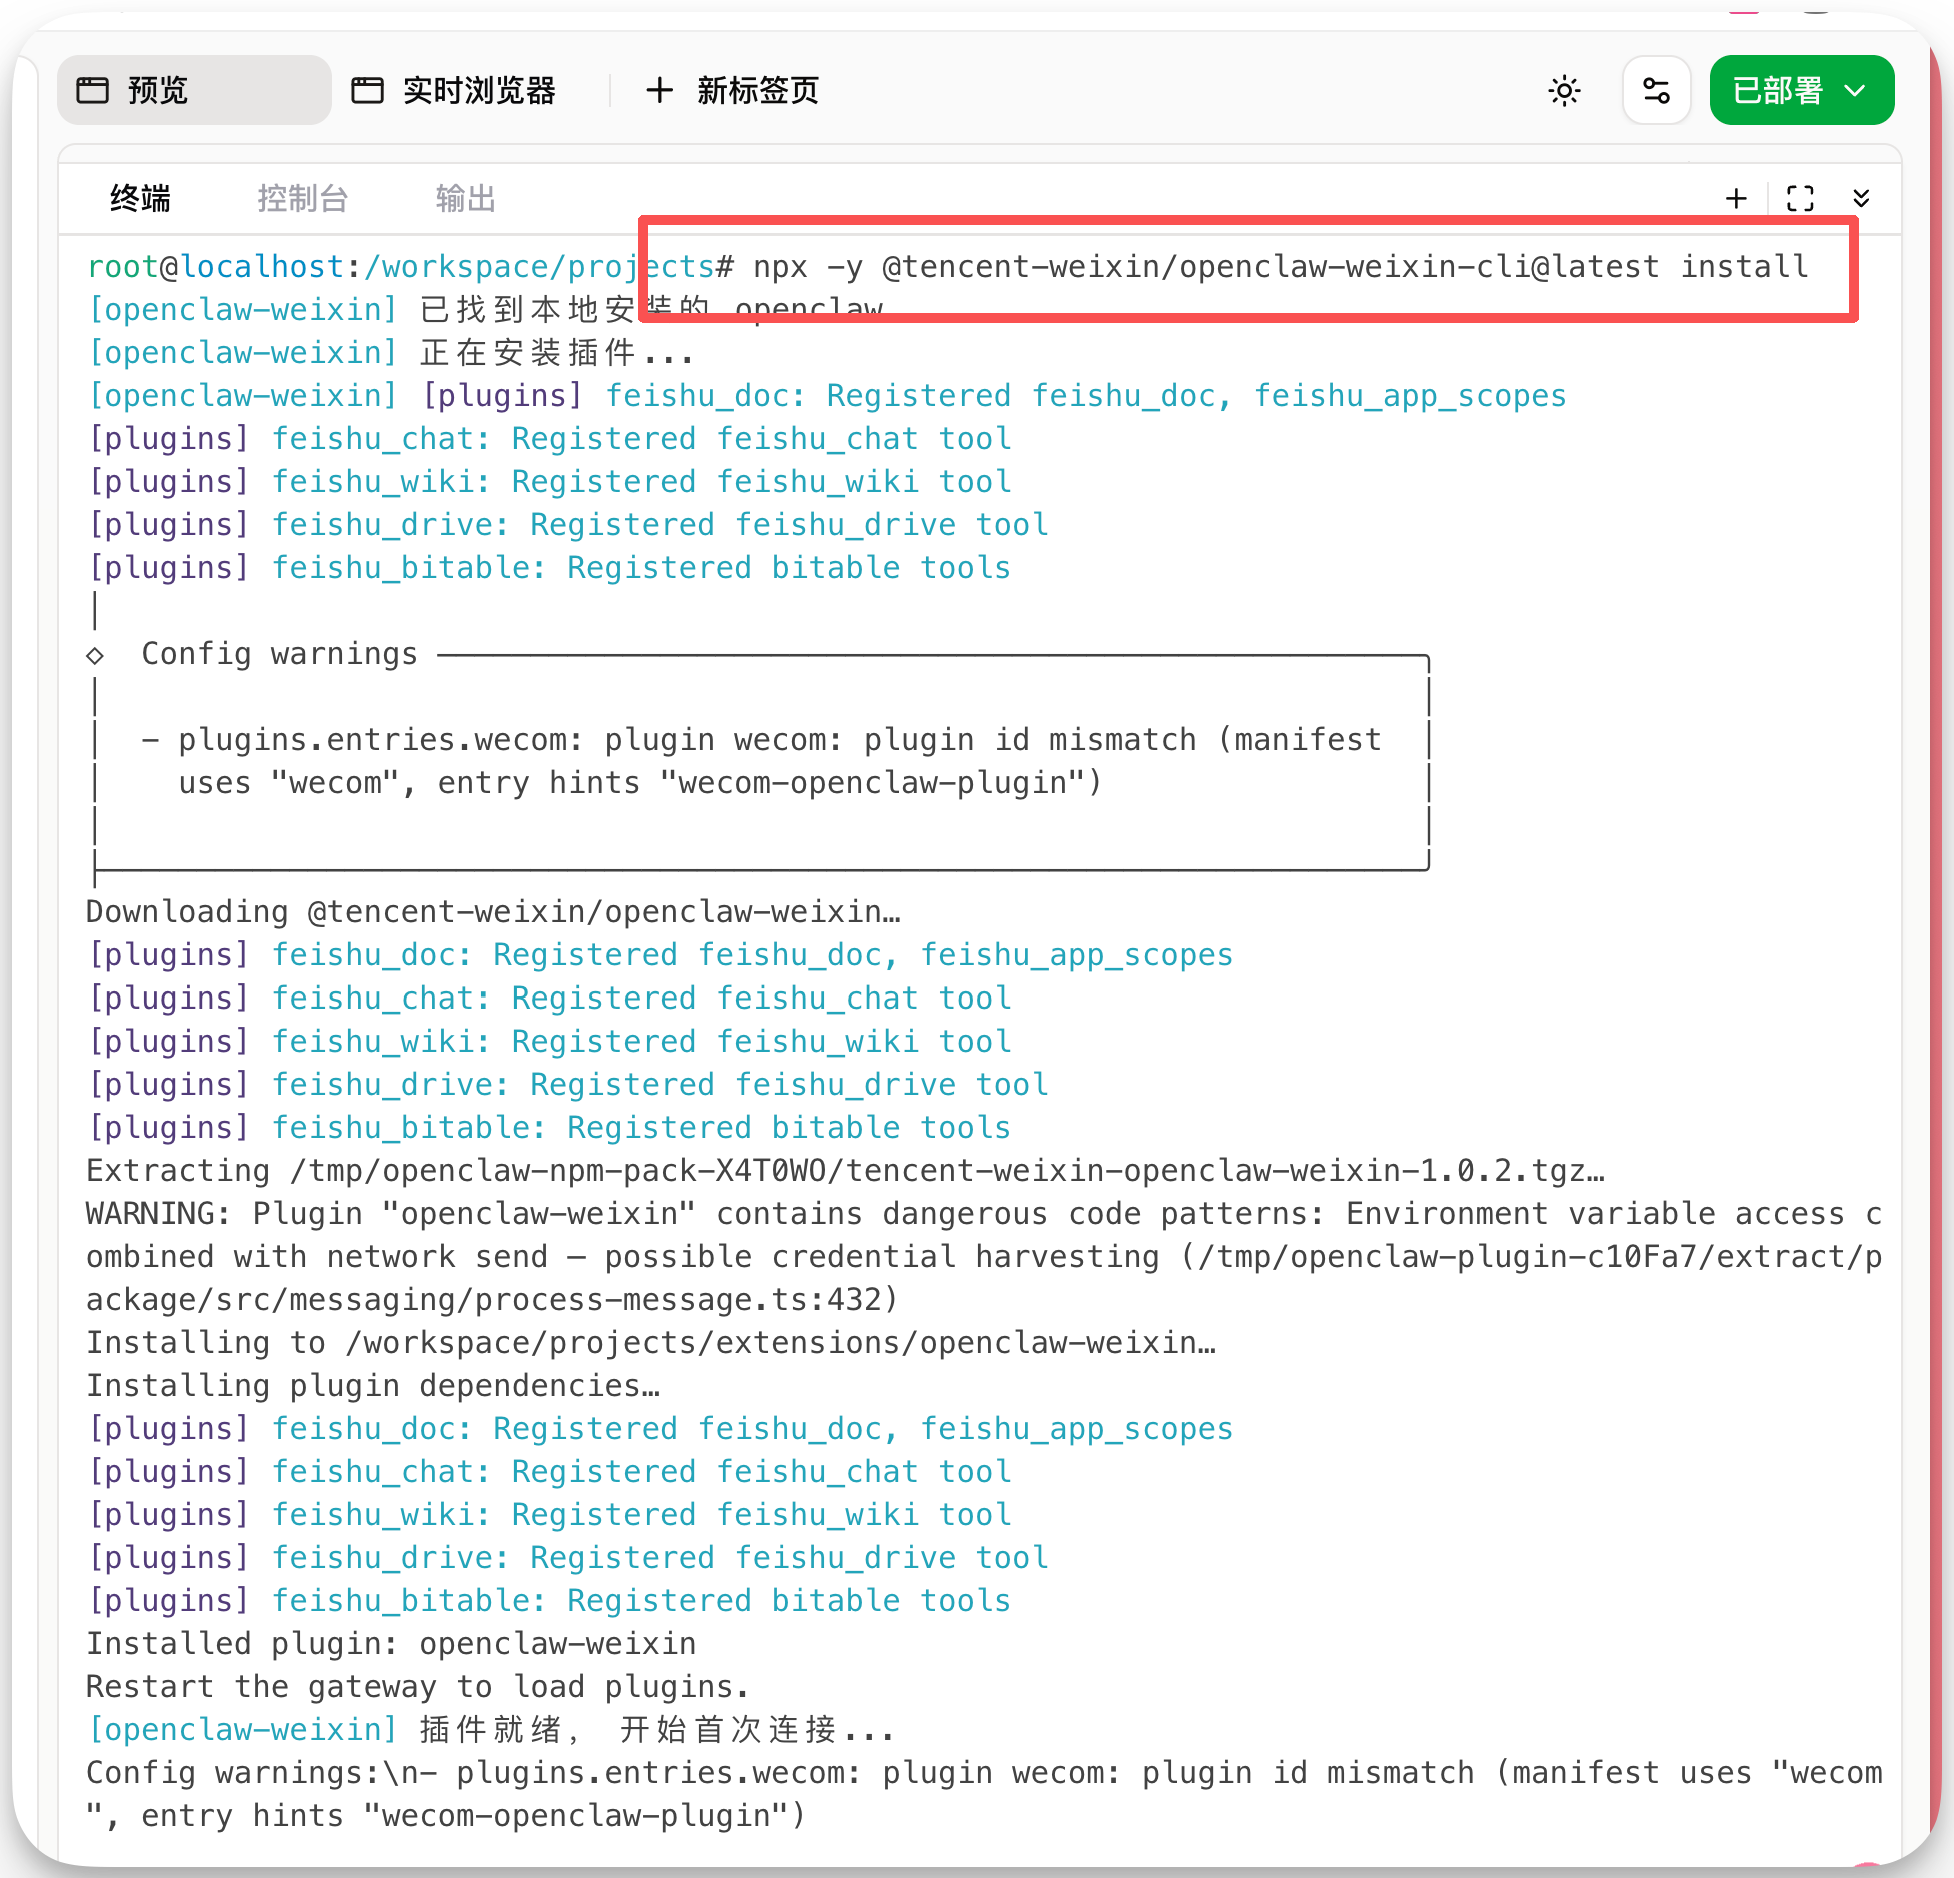
Task: Click the npx install command text
Action: click(x=1281, y=267)
